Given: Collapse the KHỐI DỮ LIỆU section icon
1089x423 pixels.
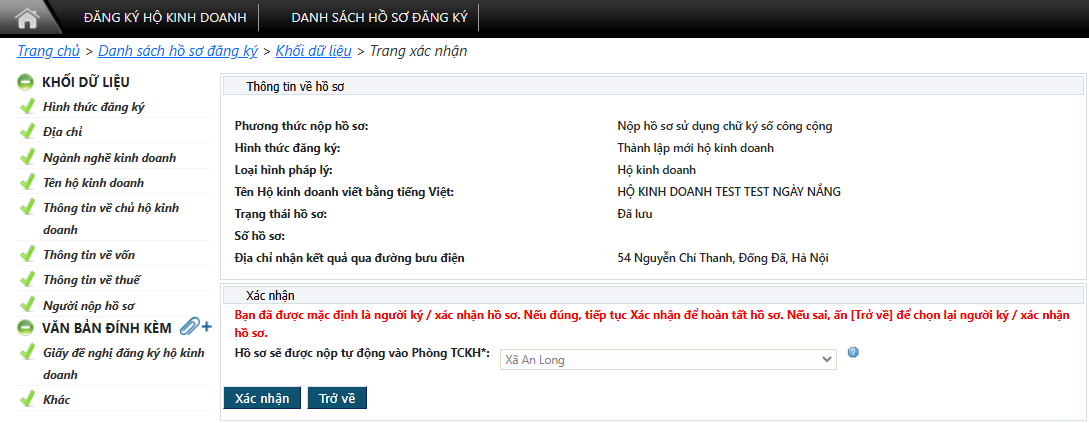Looking at the screenshot, I should 26,82.
